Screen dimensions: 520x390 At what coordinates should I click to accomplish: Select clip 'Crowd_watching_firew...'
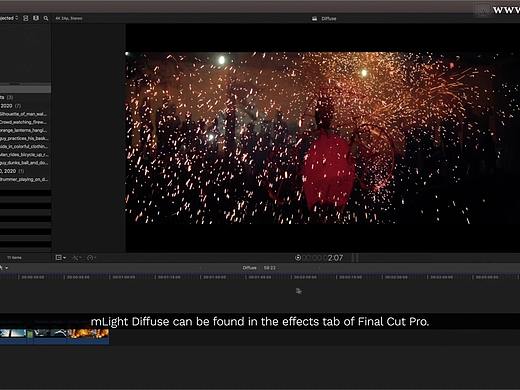pyautogui.click(x=23, y=122)
